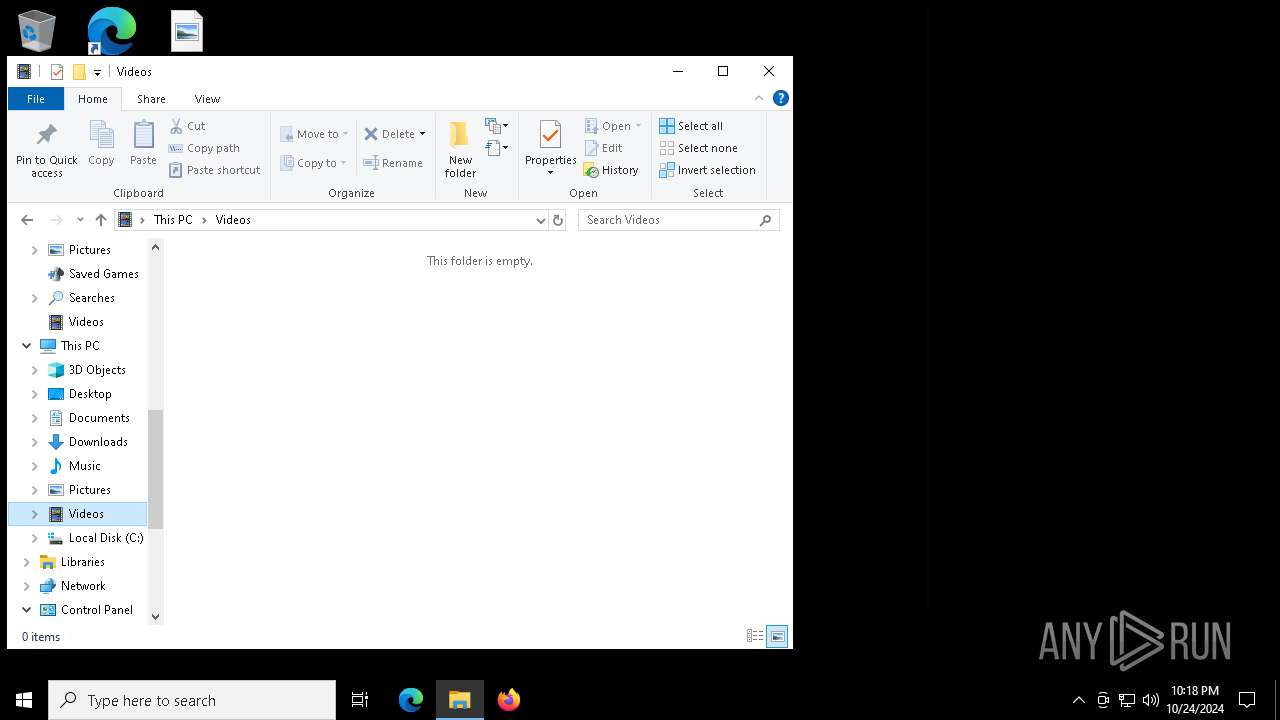Viewport: 1280px width, 720px height.
Task: Click the taskbar search box
Action: [x=192, y=700]
